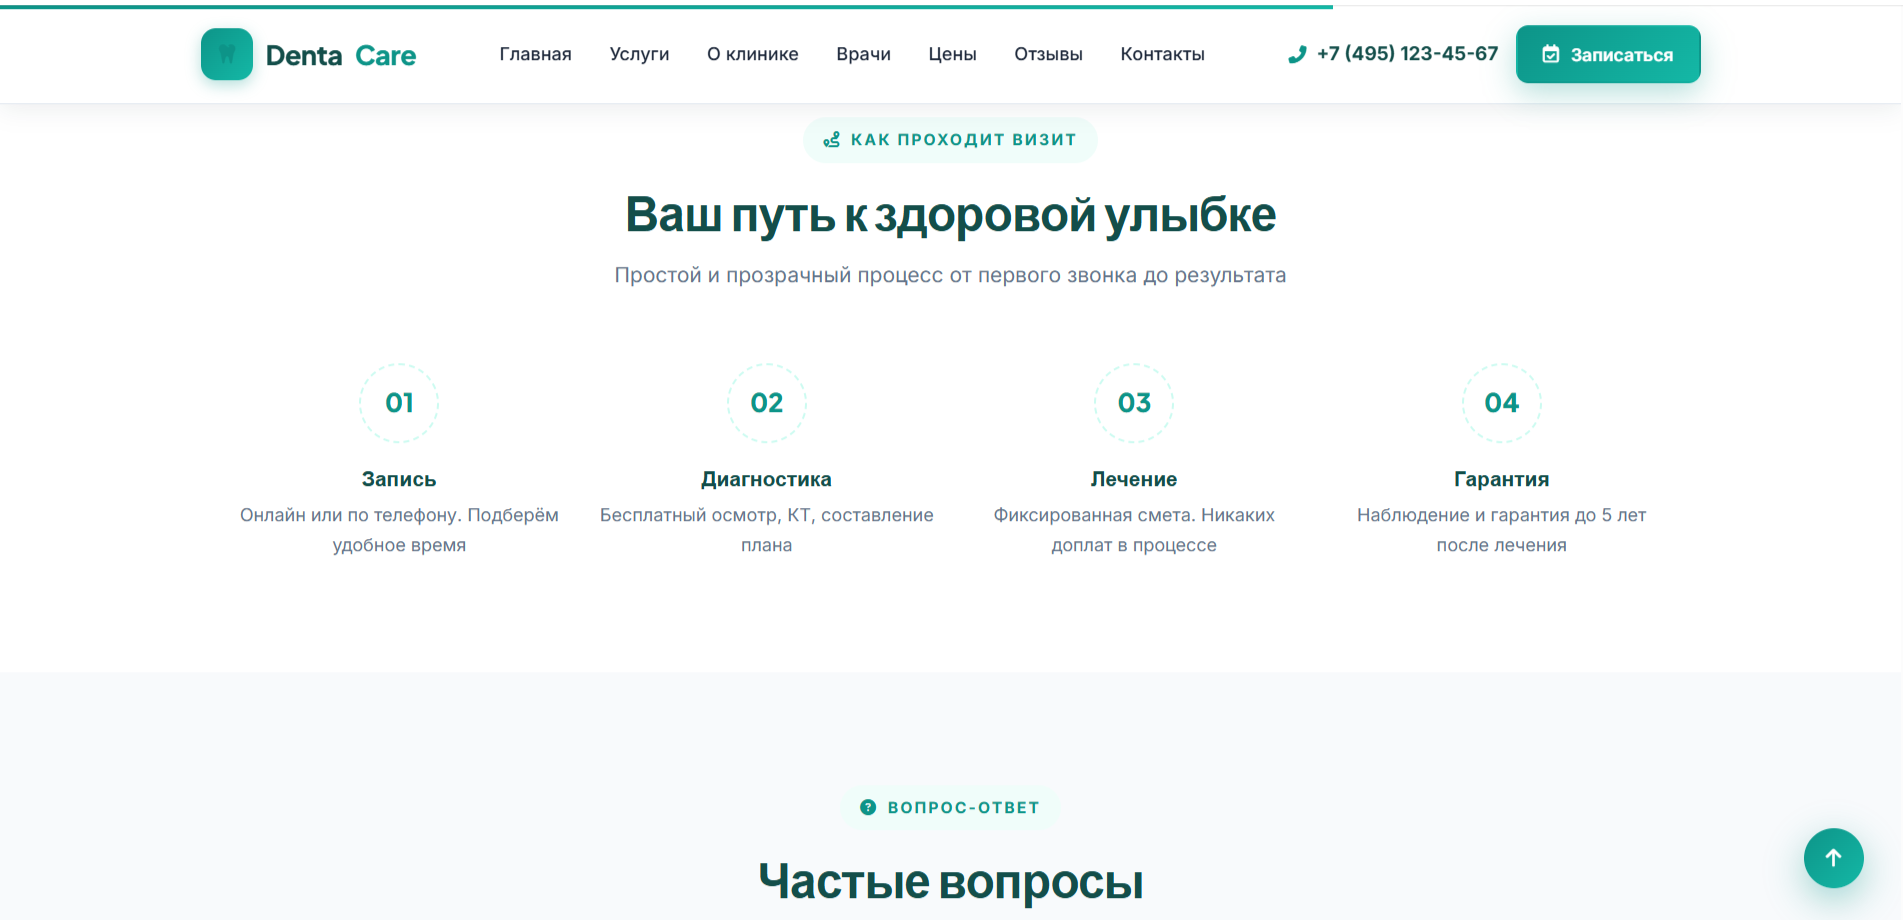The width and height of the screenshot is (1903, 920).
Task: Open the Услуги menu item
Action: pyautogui.click(x=639, y=54)
